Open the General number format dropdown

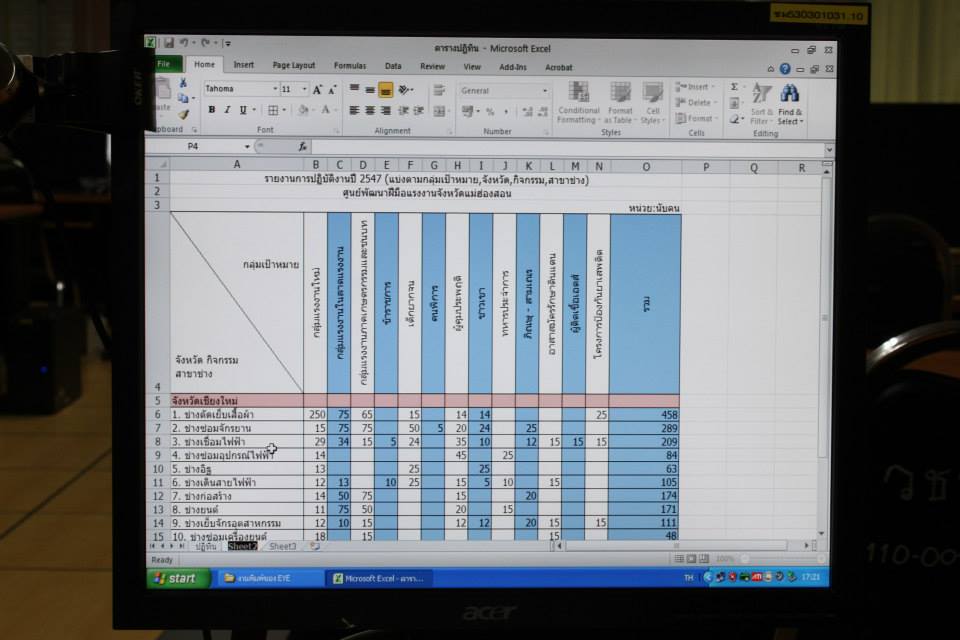[545, 90]
